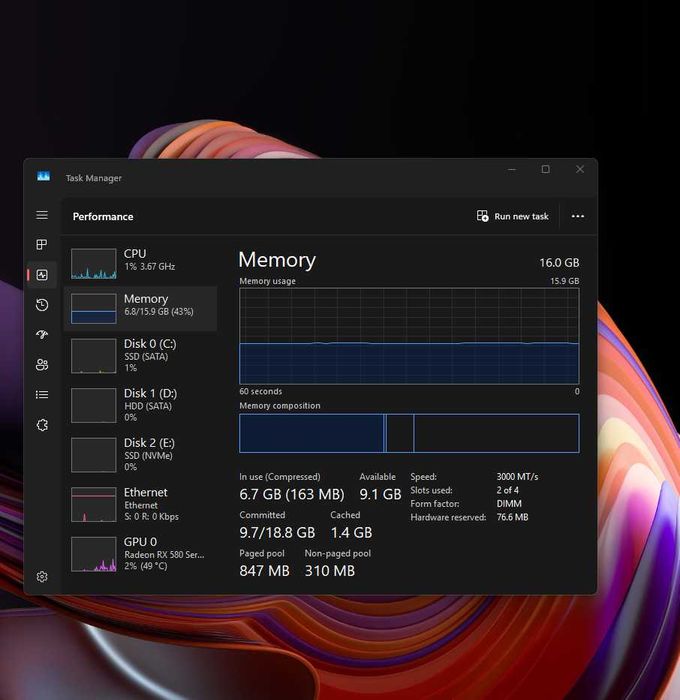This screenshot has height=700, width=680.
Task: Click the Memory composition bar
Action: click(x=409, y=433)
